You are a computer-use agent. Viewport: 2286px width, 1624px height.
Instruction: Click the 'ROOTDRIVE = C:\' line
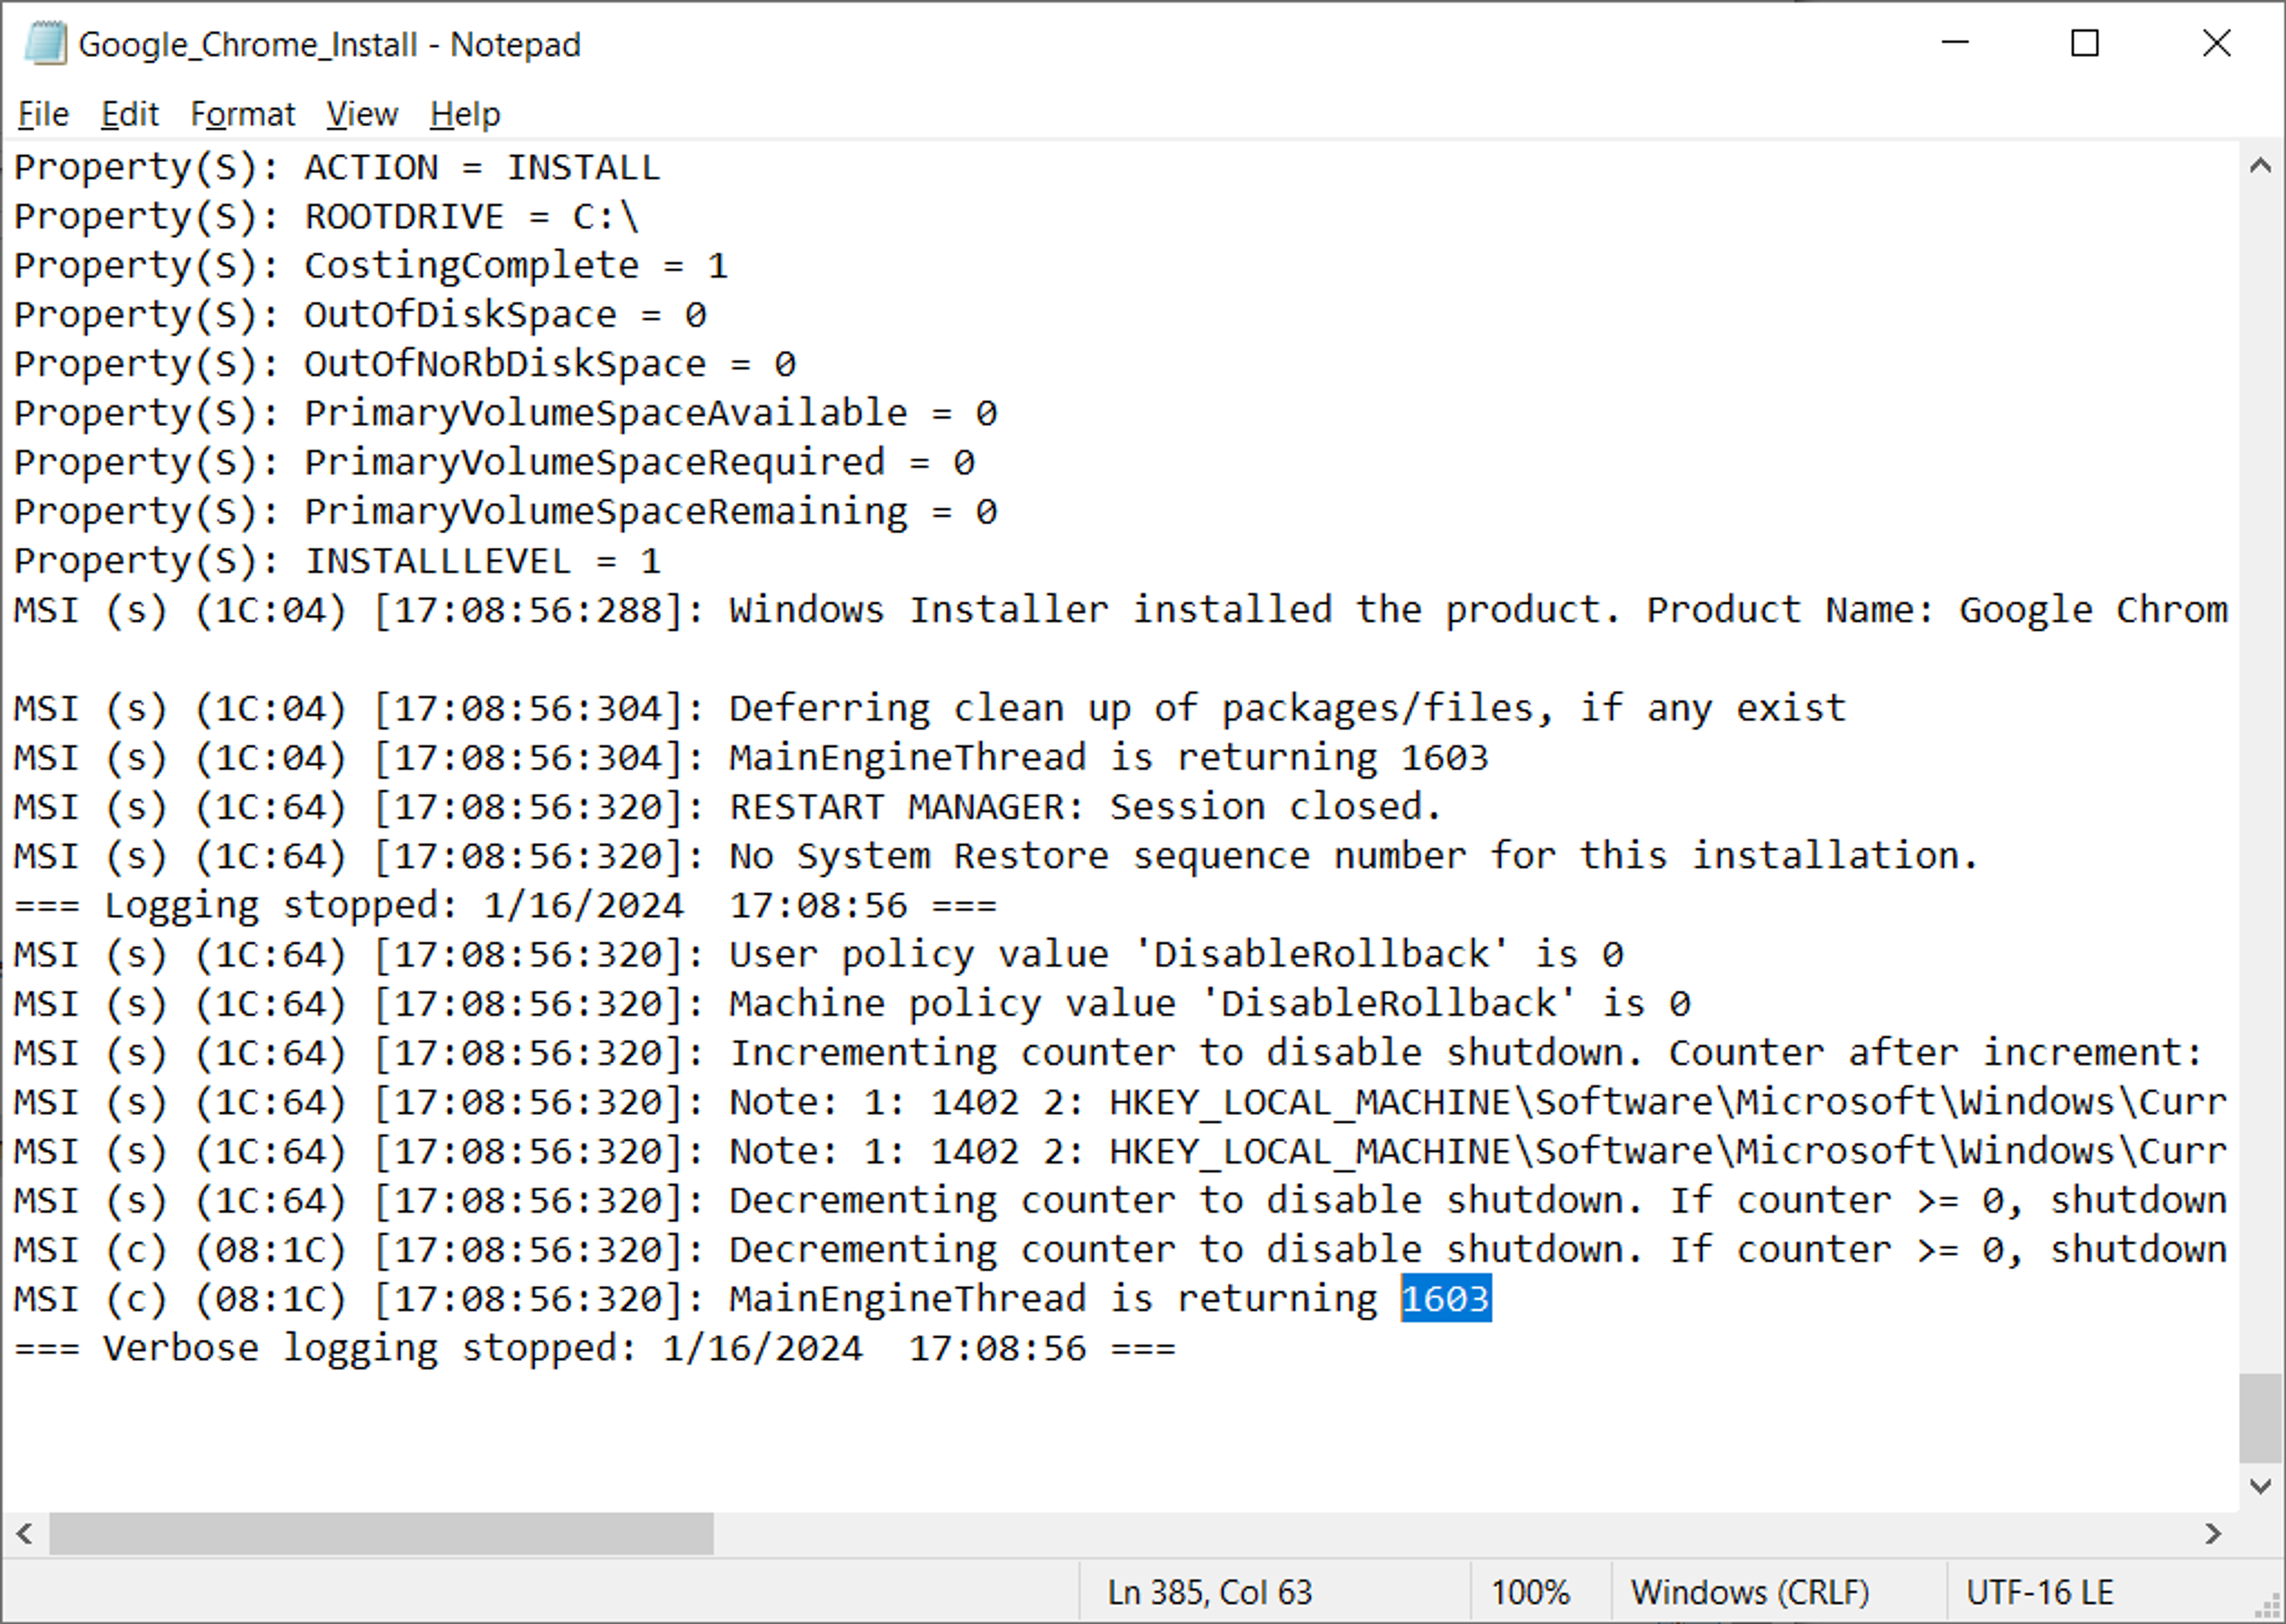(x=326, y=216)
